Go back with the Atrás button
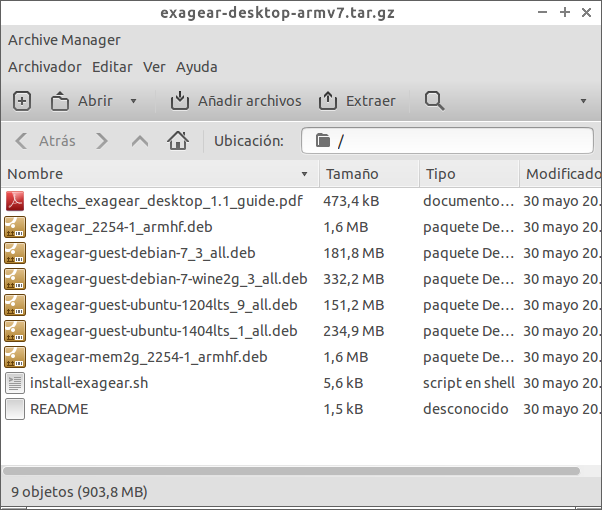Screen dimensions: 602x510 pyautogui.click(x=45, y=141)
